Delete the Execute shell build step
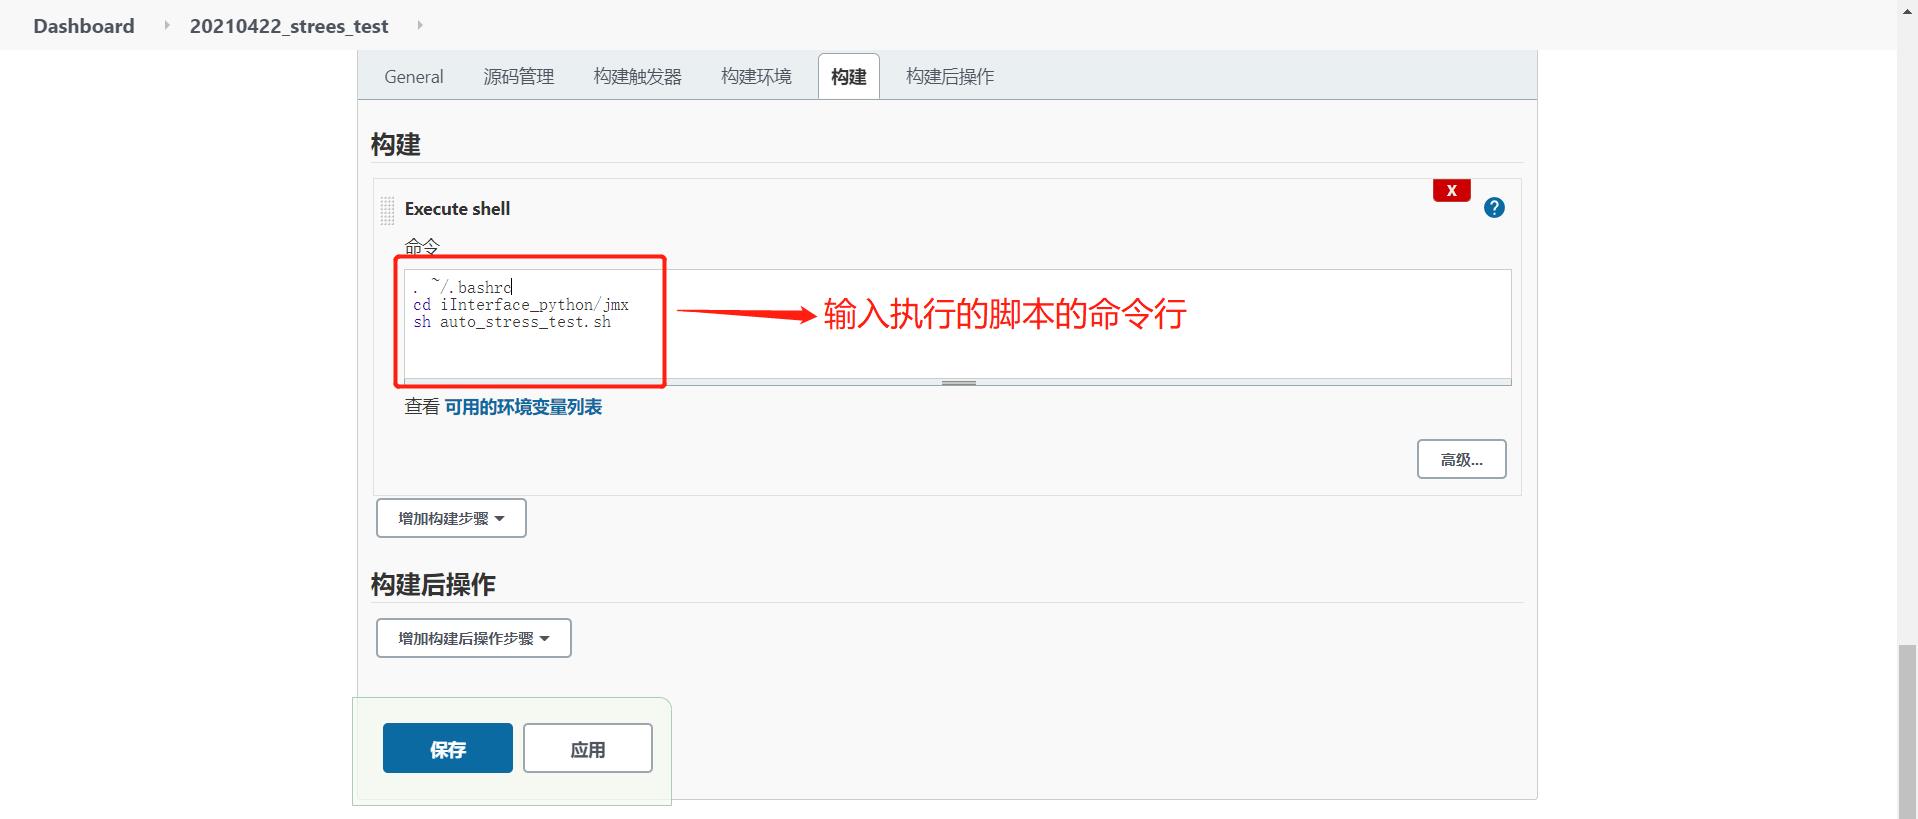 pyautogui.click(x=1451, y=190)
